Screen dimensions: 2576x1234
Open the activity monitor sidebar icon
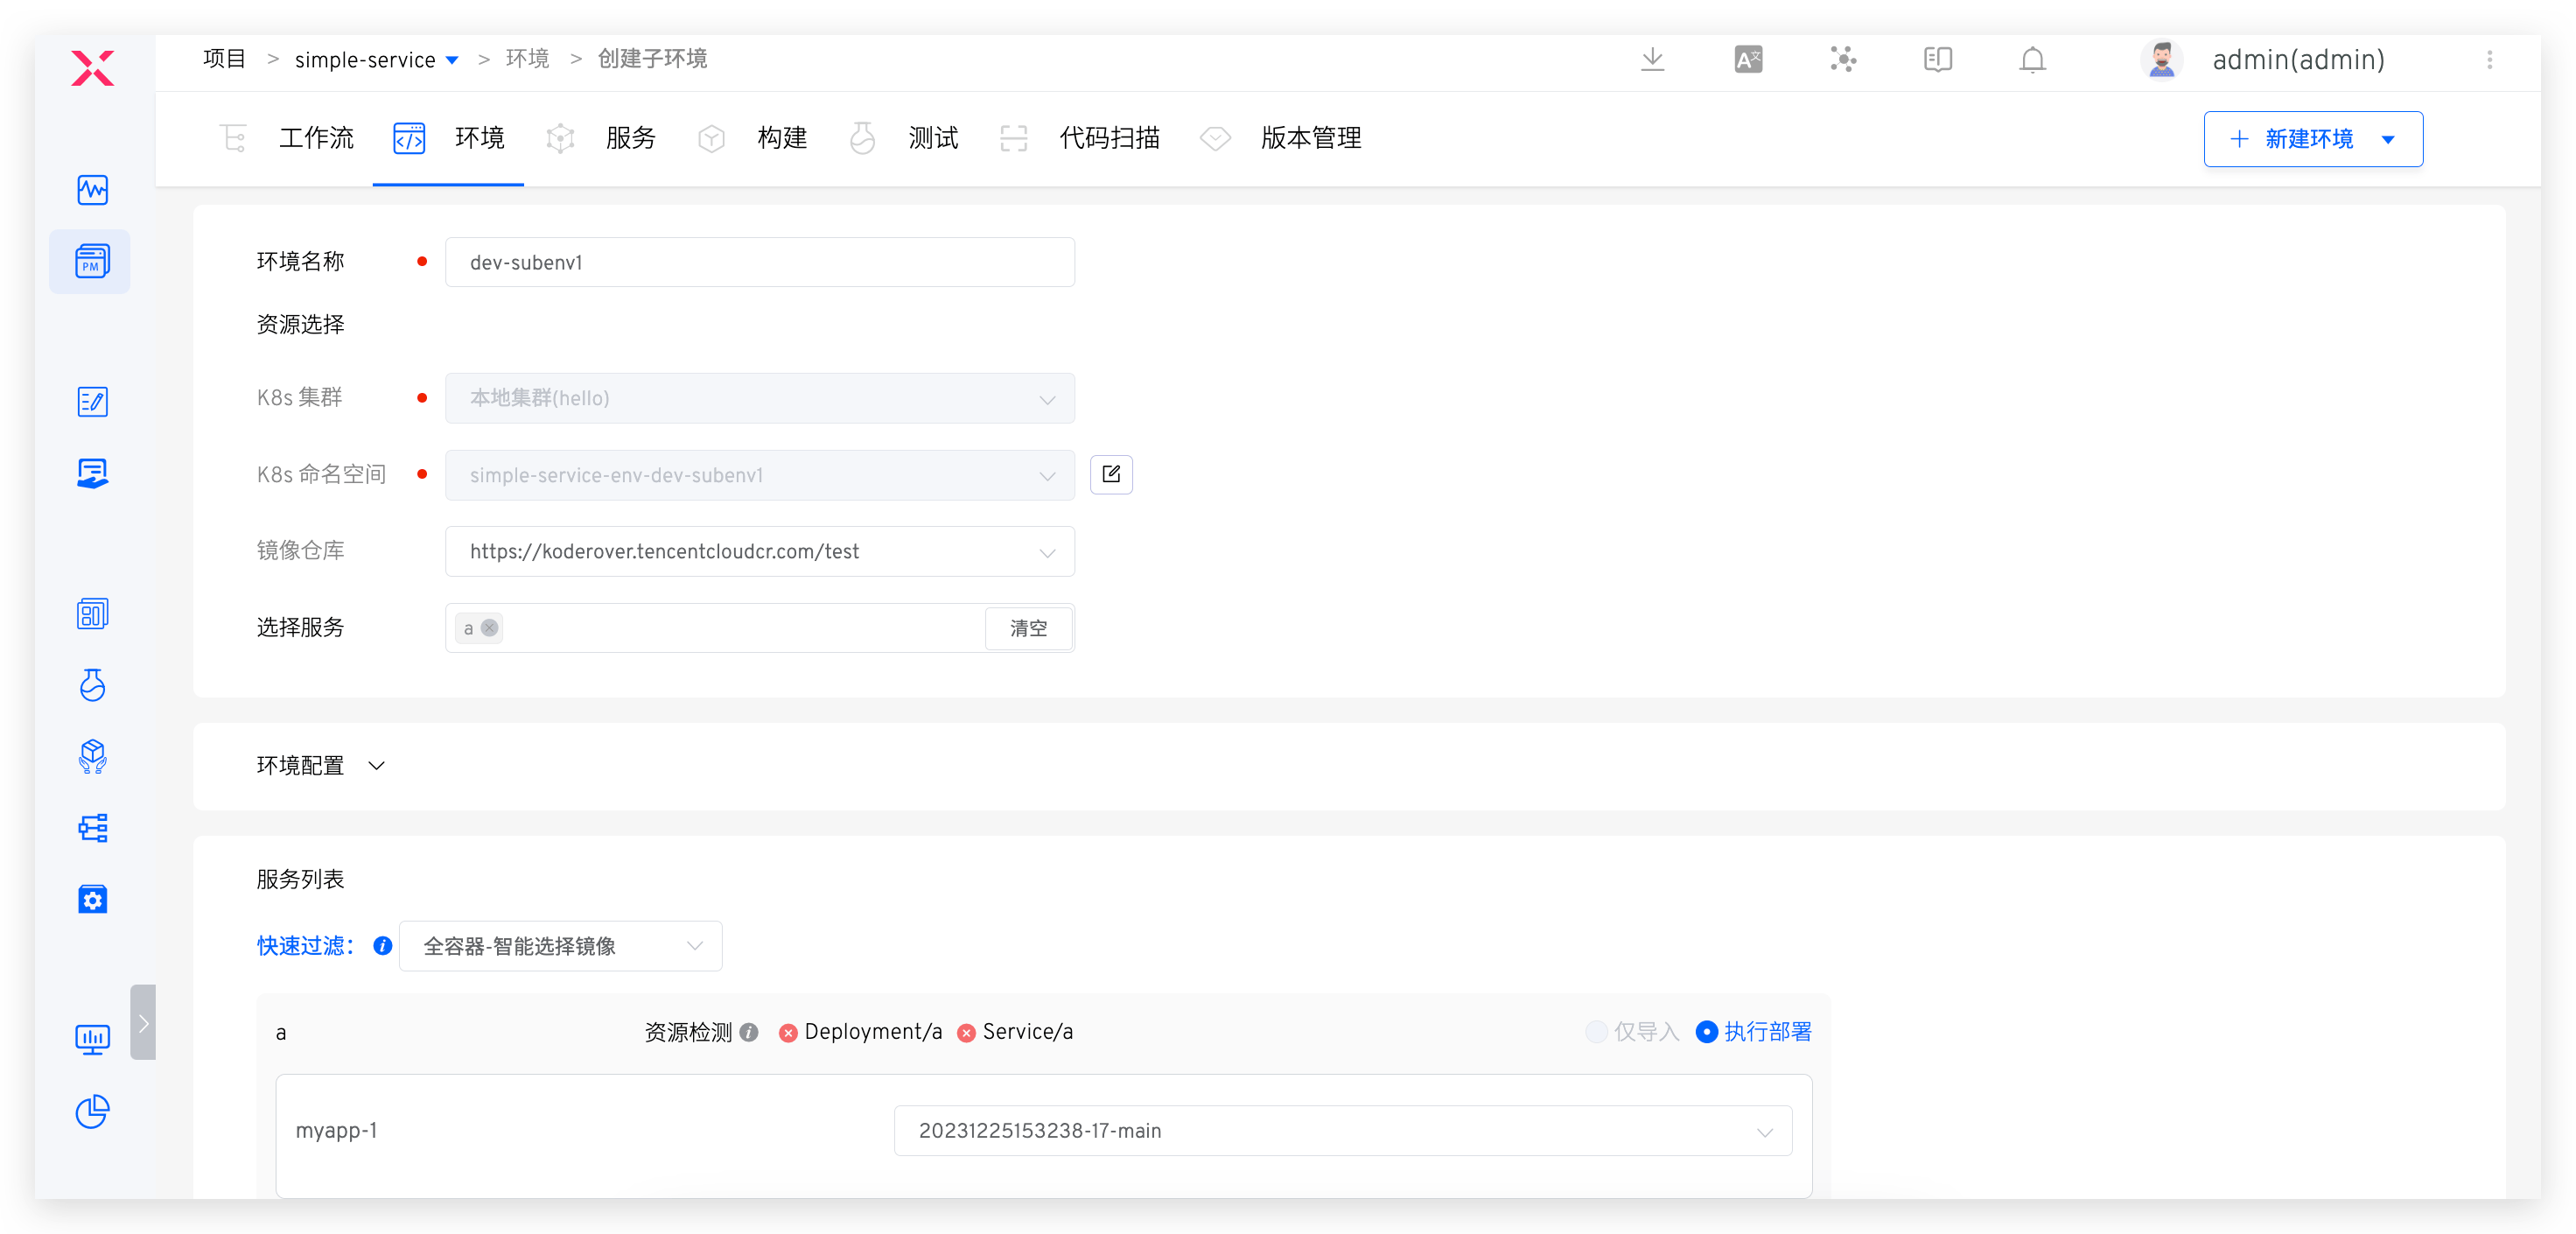click(92, 190)
